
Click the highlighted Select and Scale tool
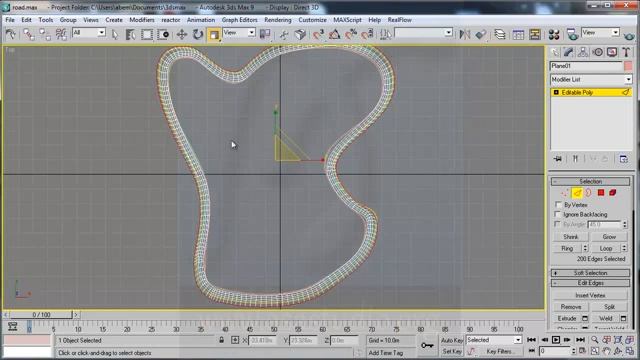pos(214,35)
